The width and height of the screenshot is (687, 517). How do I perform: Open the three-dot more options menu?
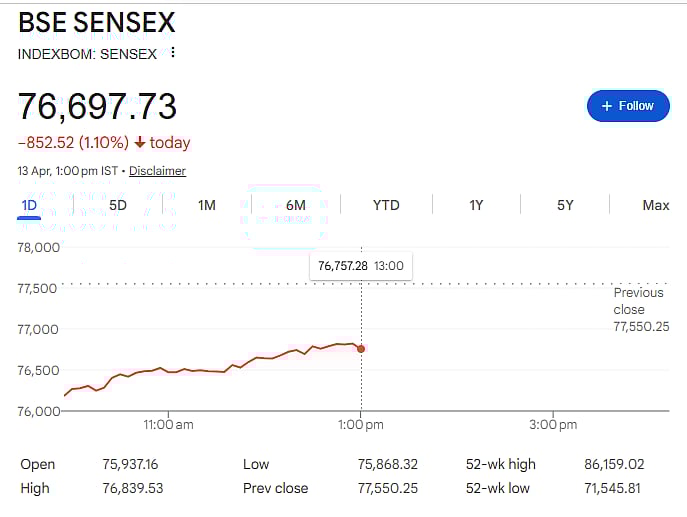[173, 53]
